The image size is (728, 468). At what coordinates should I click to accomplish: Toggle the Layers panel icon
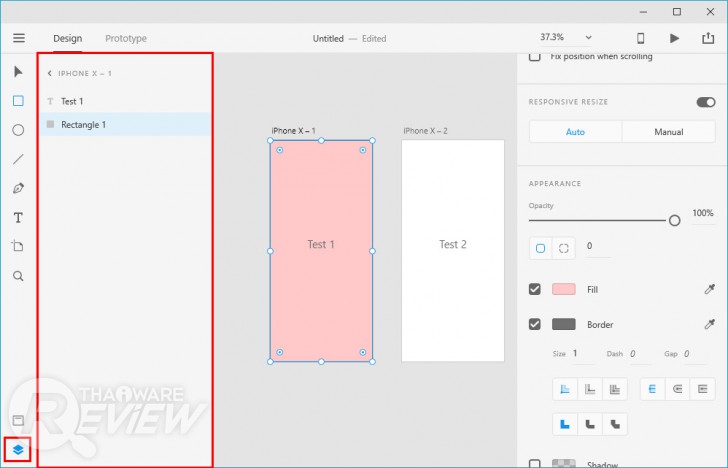(x=18, y=449)
